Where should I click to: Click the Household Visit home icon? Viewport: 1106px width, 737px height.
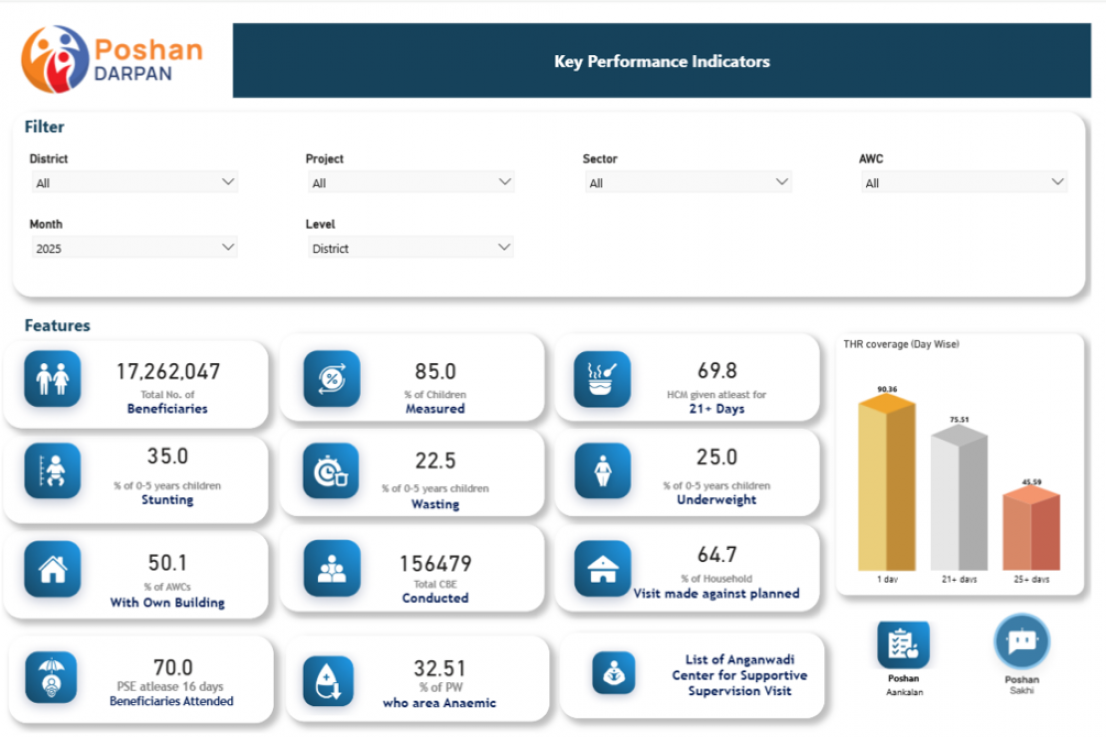coord(602,569)
